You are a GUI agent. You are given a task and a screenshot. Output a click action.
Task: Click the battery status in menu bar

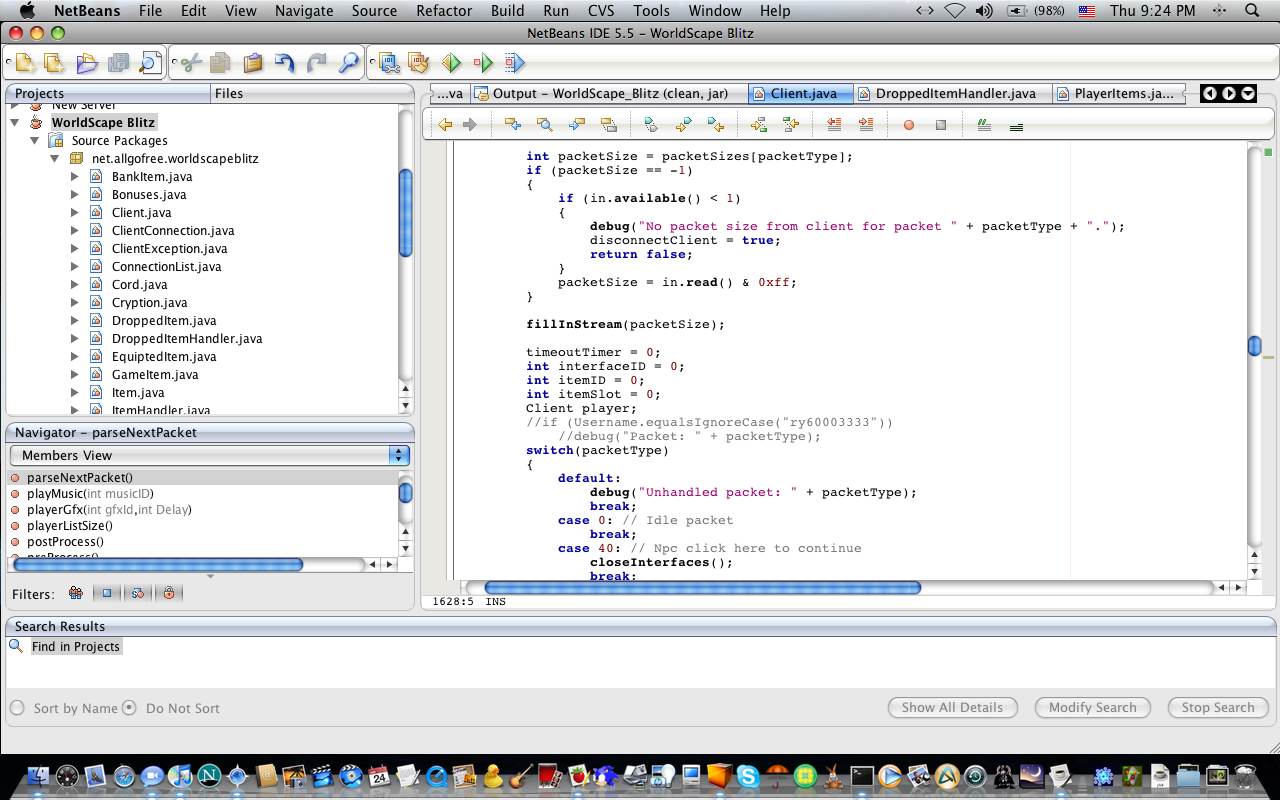(1035, 11)
